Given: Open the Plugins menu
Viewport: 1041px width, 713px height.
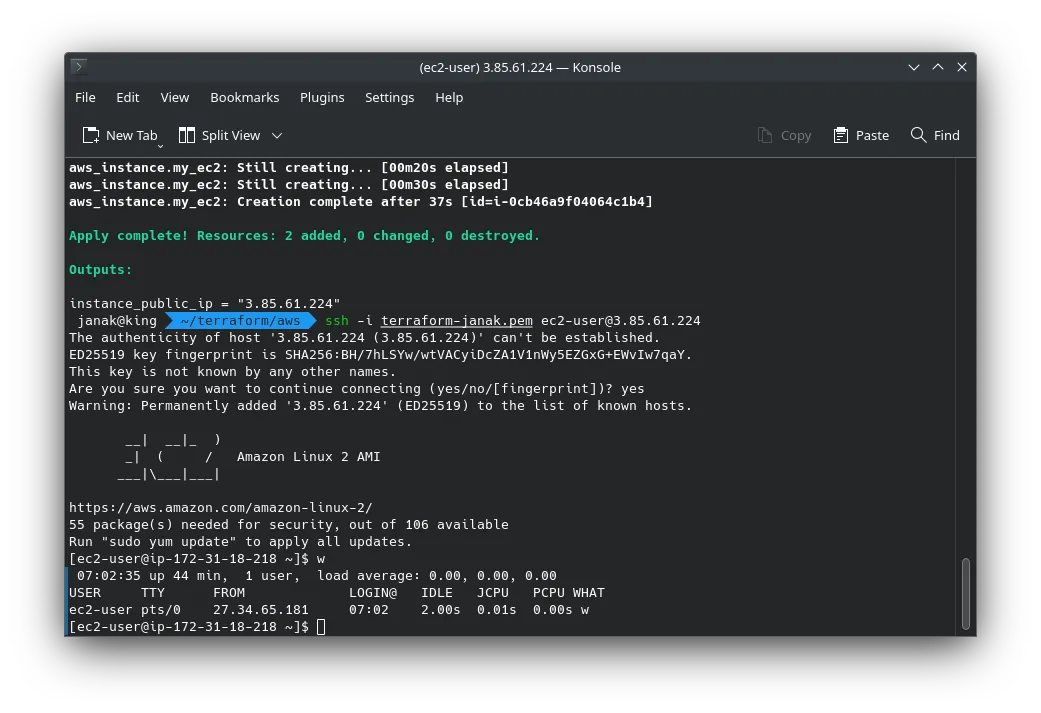Looking at the screenshot, I should point(322,97).
